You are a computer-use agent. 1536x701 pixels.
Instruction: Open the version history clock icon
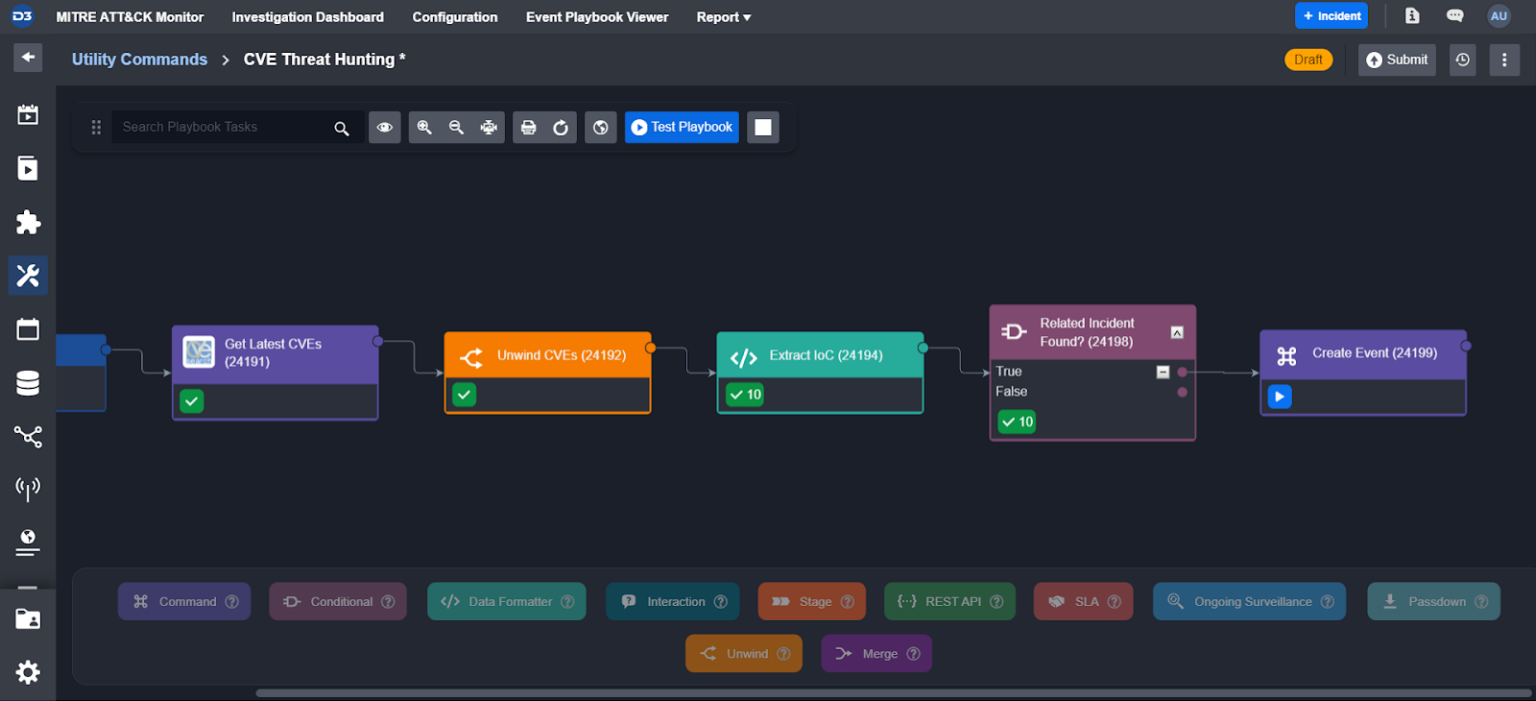tap(1462, 59)
